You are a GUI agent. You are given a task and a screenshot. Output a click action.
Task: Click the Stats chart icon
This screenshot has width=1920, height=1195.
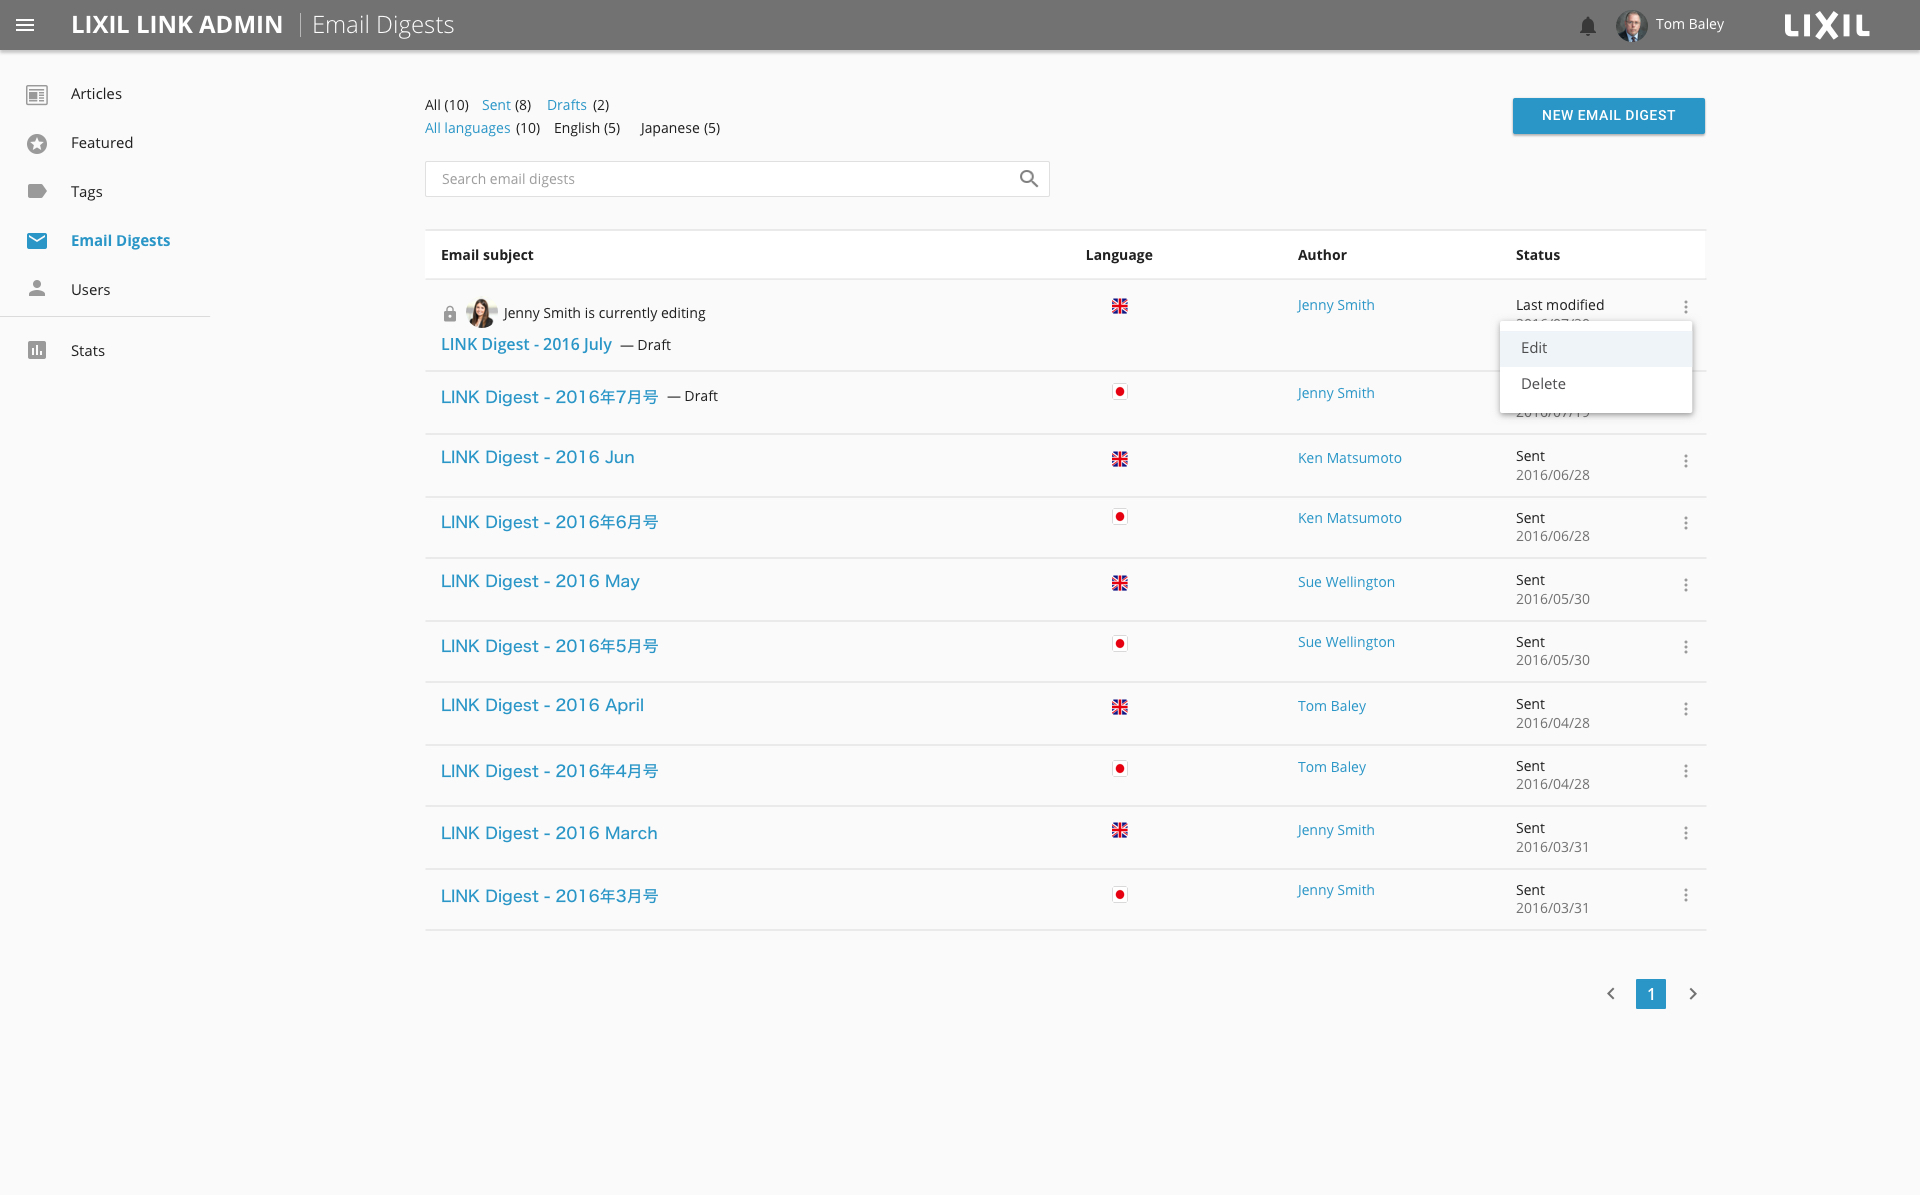point(37,350)
